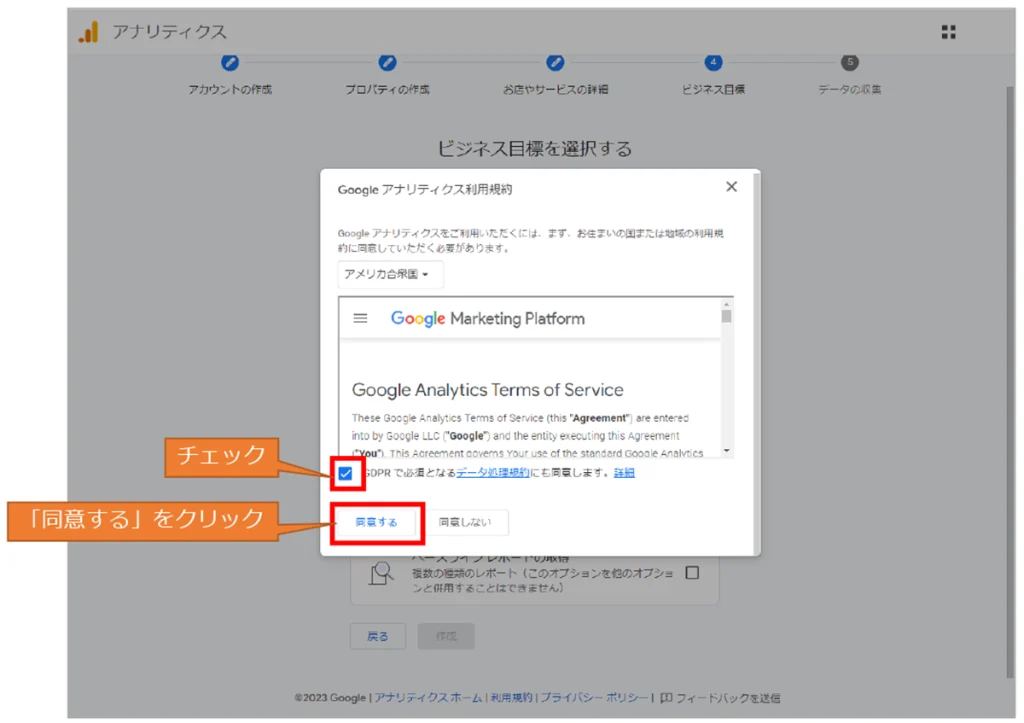Click the step 4 ビジネス目標 circle icon

(713, 62)
